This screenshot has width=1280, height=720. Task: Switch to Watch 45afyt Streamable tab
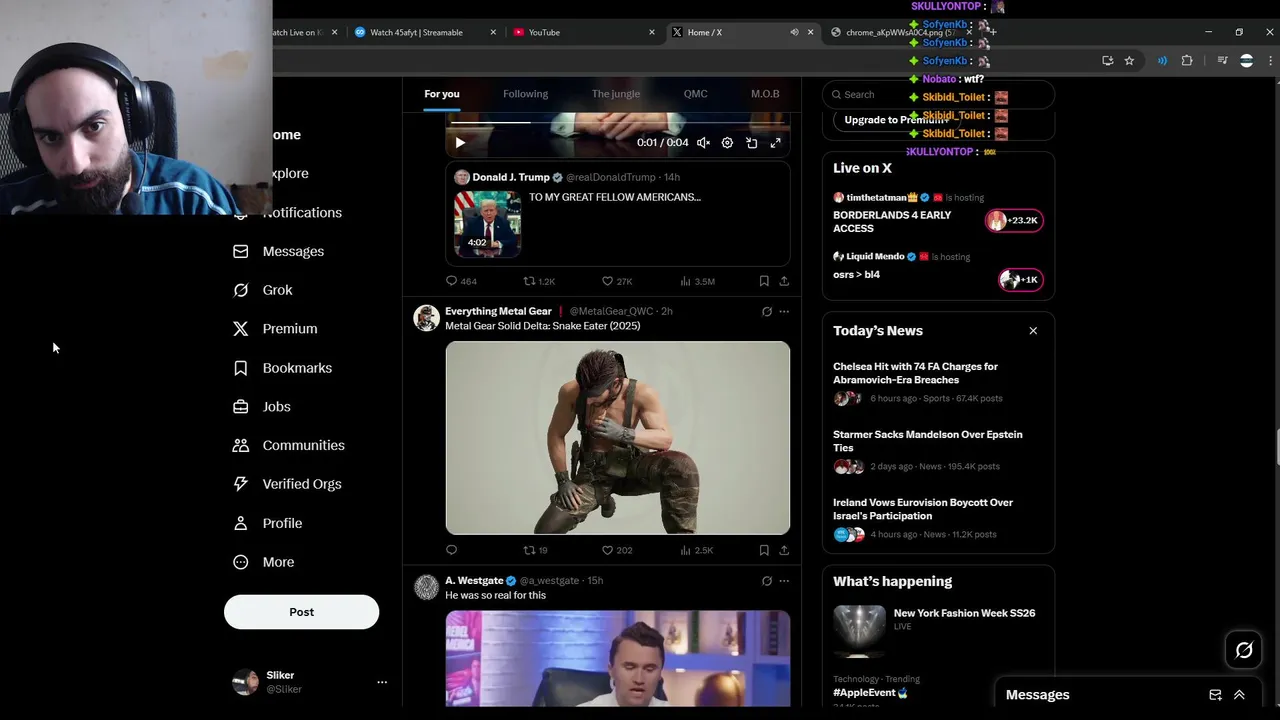point(425,32)
